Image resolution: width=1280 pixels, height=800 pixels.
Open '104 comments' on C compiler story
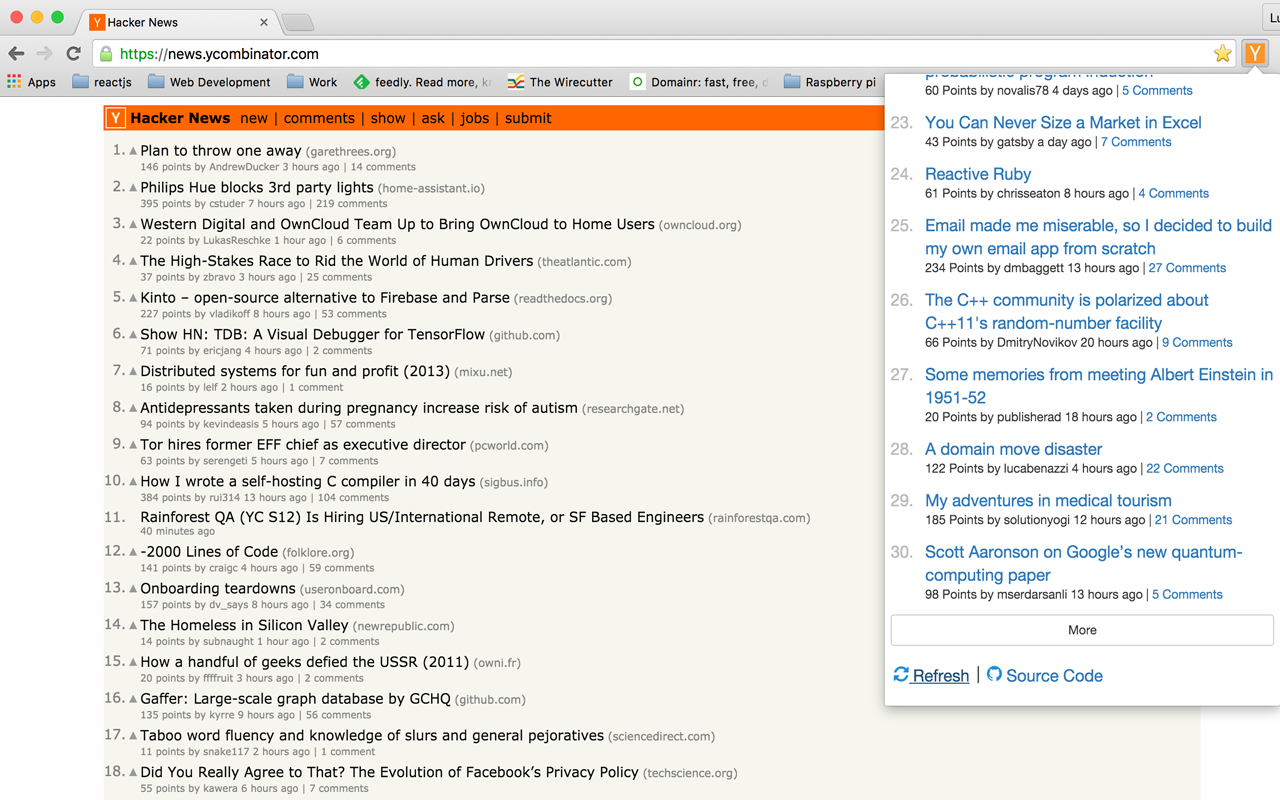353,497
